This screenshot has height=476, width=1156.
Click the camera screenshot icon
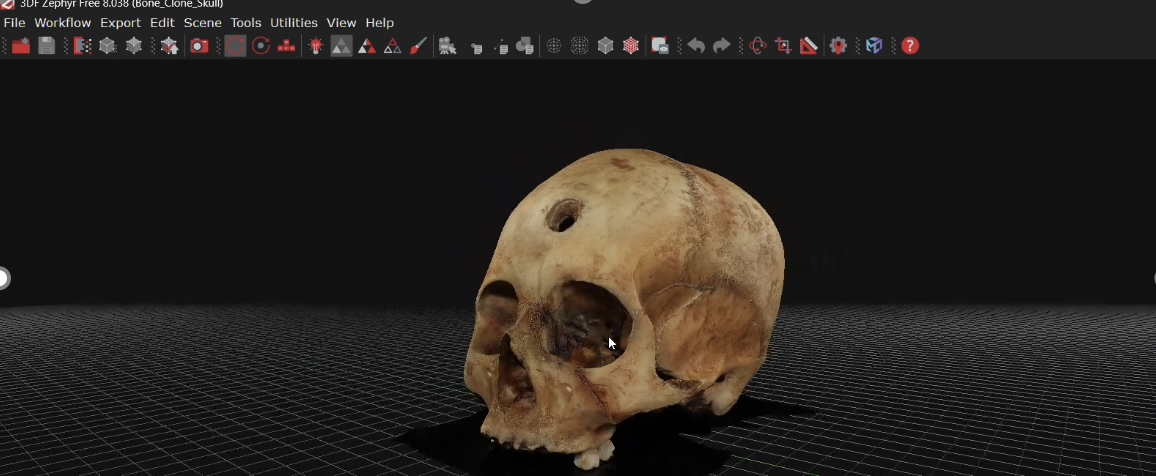pos(199,46)
